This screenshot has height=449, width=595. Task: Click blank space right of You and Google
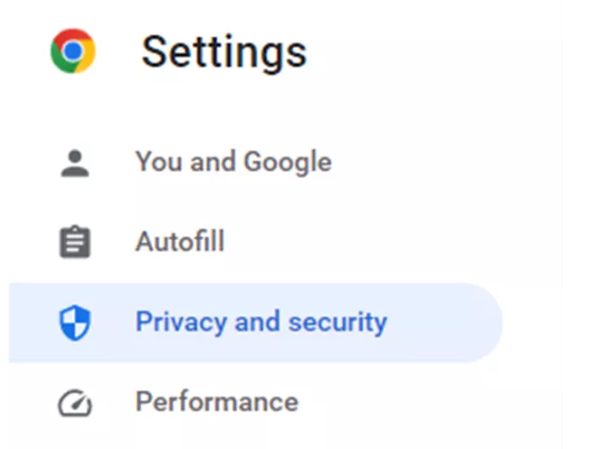[x=417, y=162]
